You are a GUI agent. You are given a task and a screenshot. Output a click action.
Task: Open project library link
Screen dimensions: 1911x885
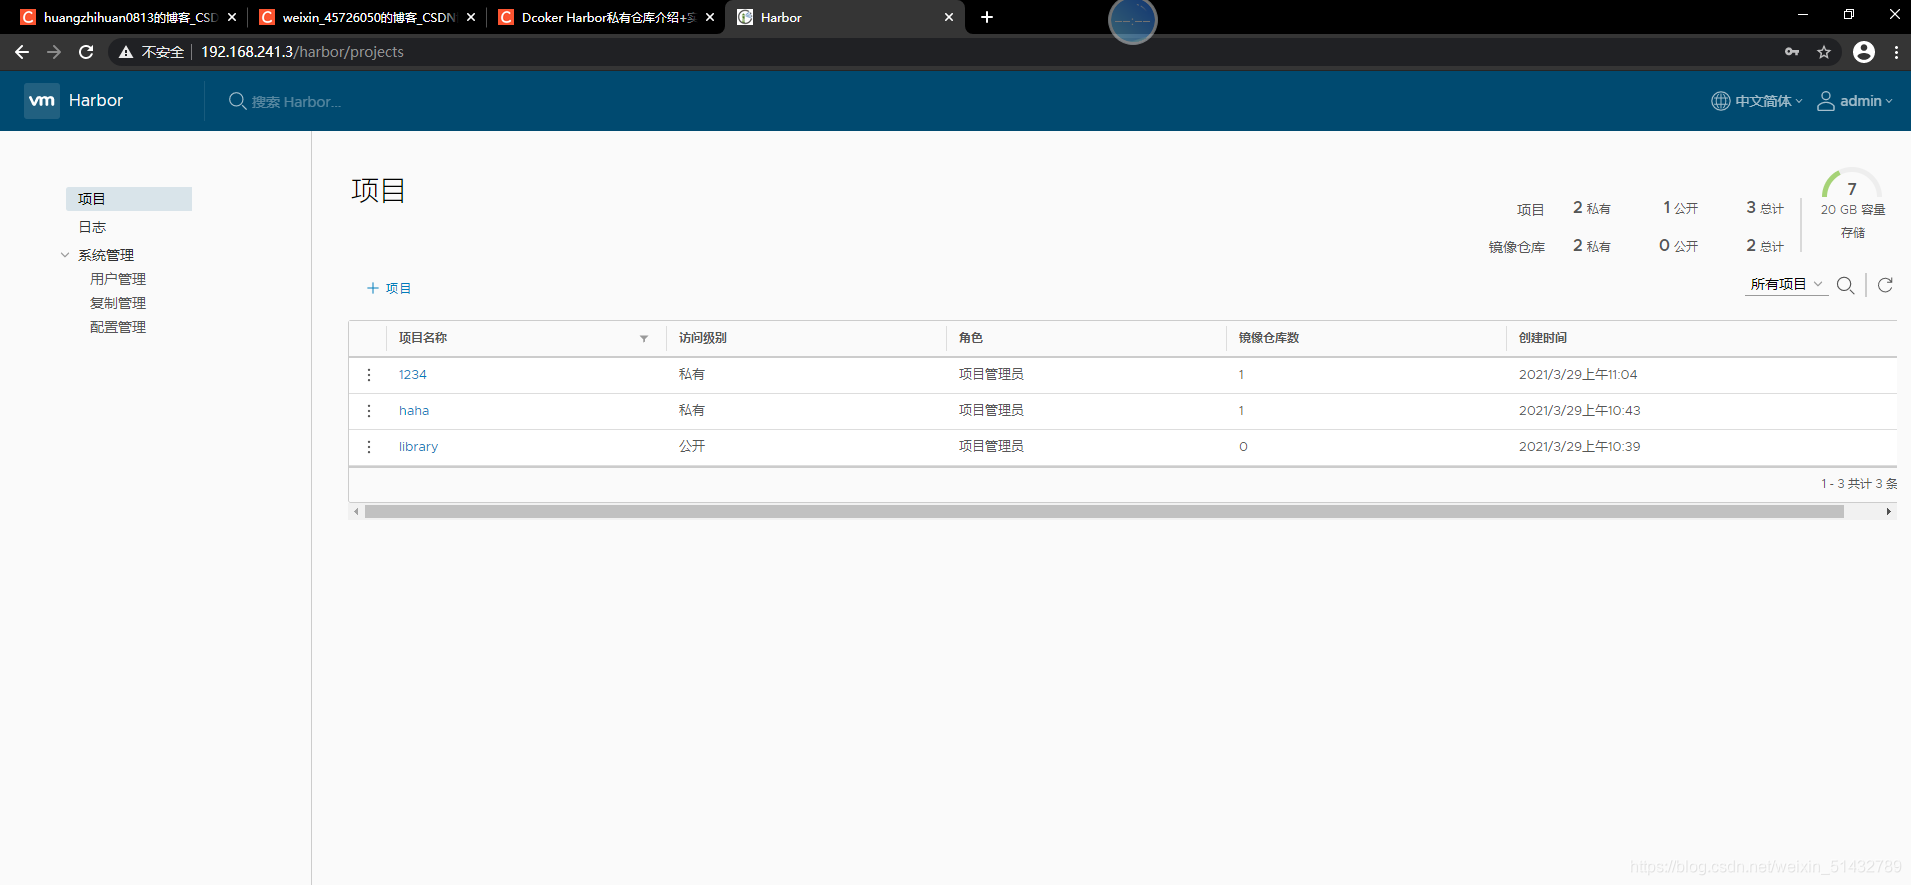click(418, 447)
